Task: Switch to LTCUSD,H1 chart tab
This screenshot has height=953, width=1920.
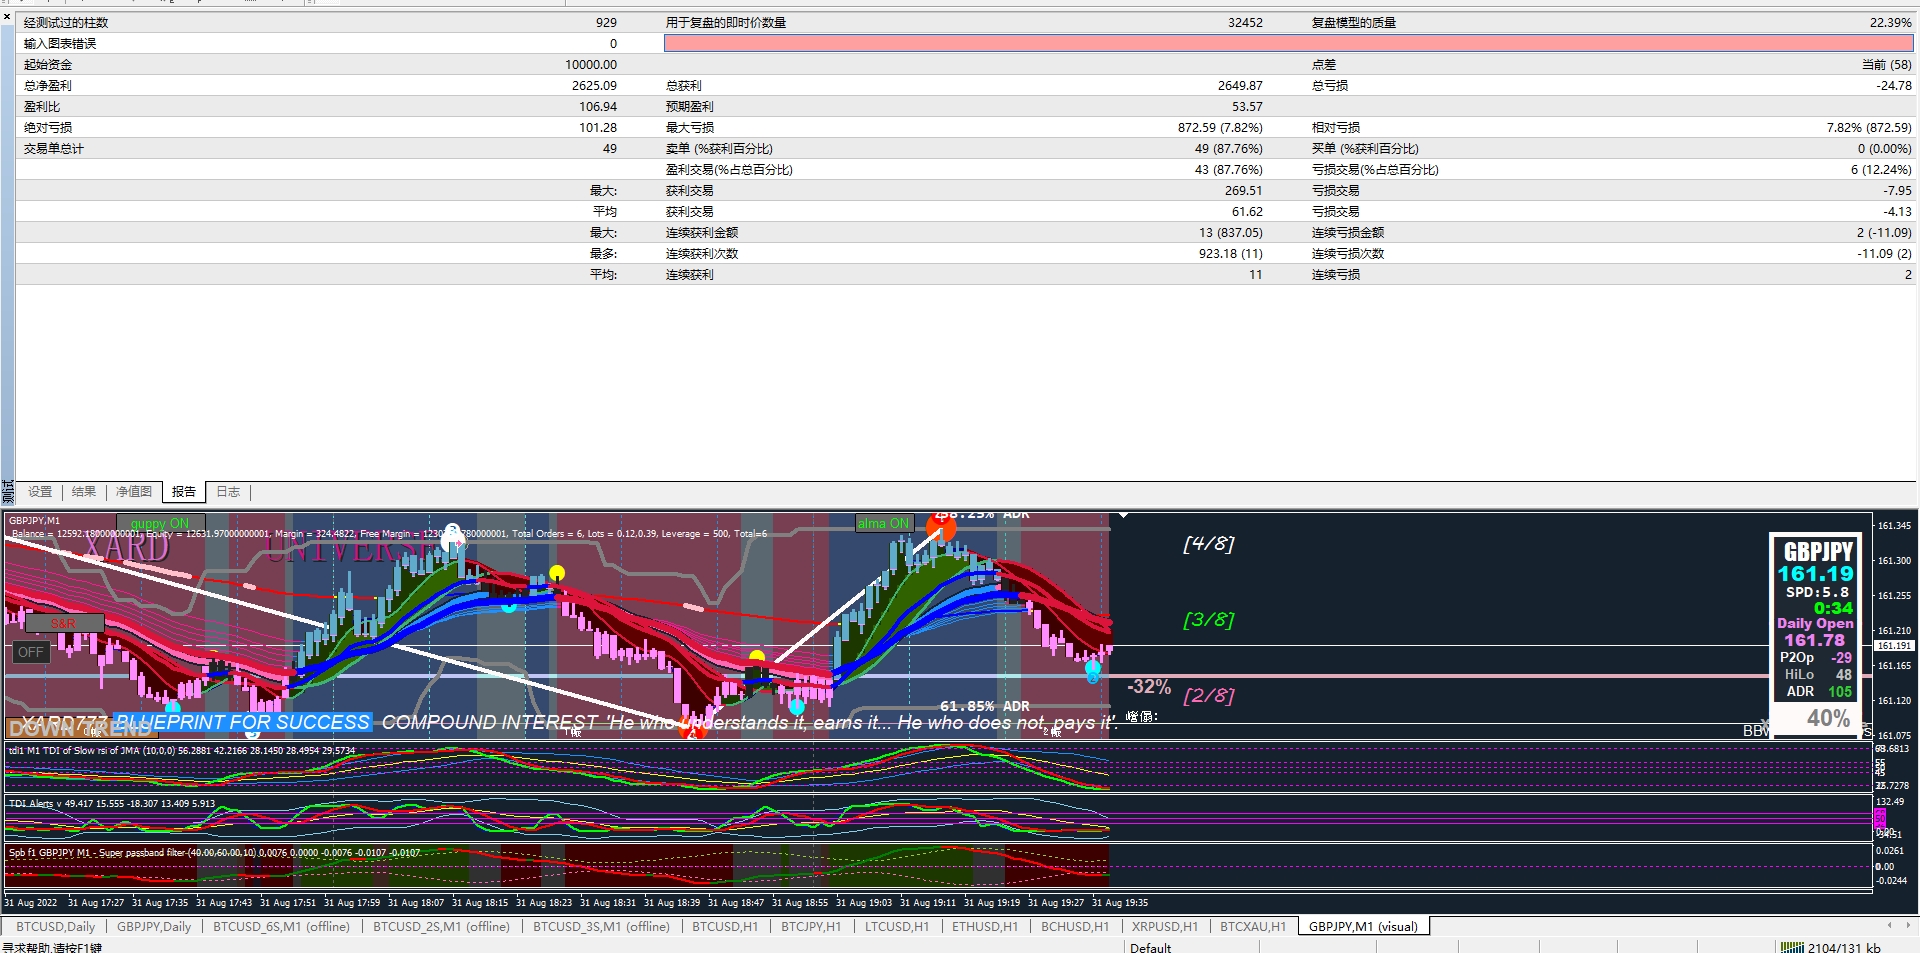Action: (x=897, y=927)
